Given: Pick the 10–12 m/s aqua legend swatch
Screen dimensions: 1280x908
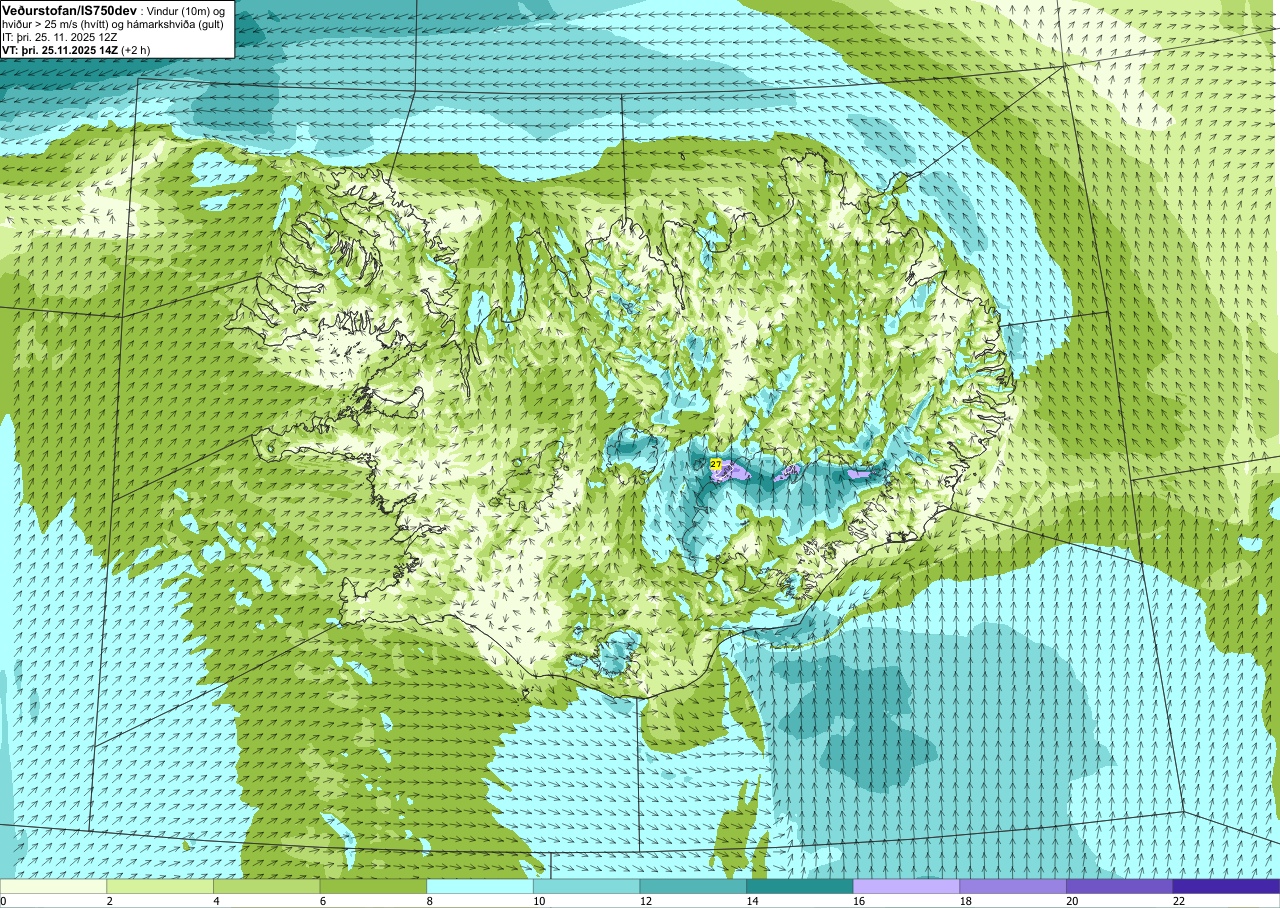Looking at the screenshot, I should (x=586, y=886).
